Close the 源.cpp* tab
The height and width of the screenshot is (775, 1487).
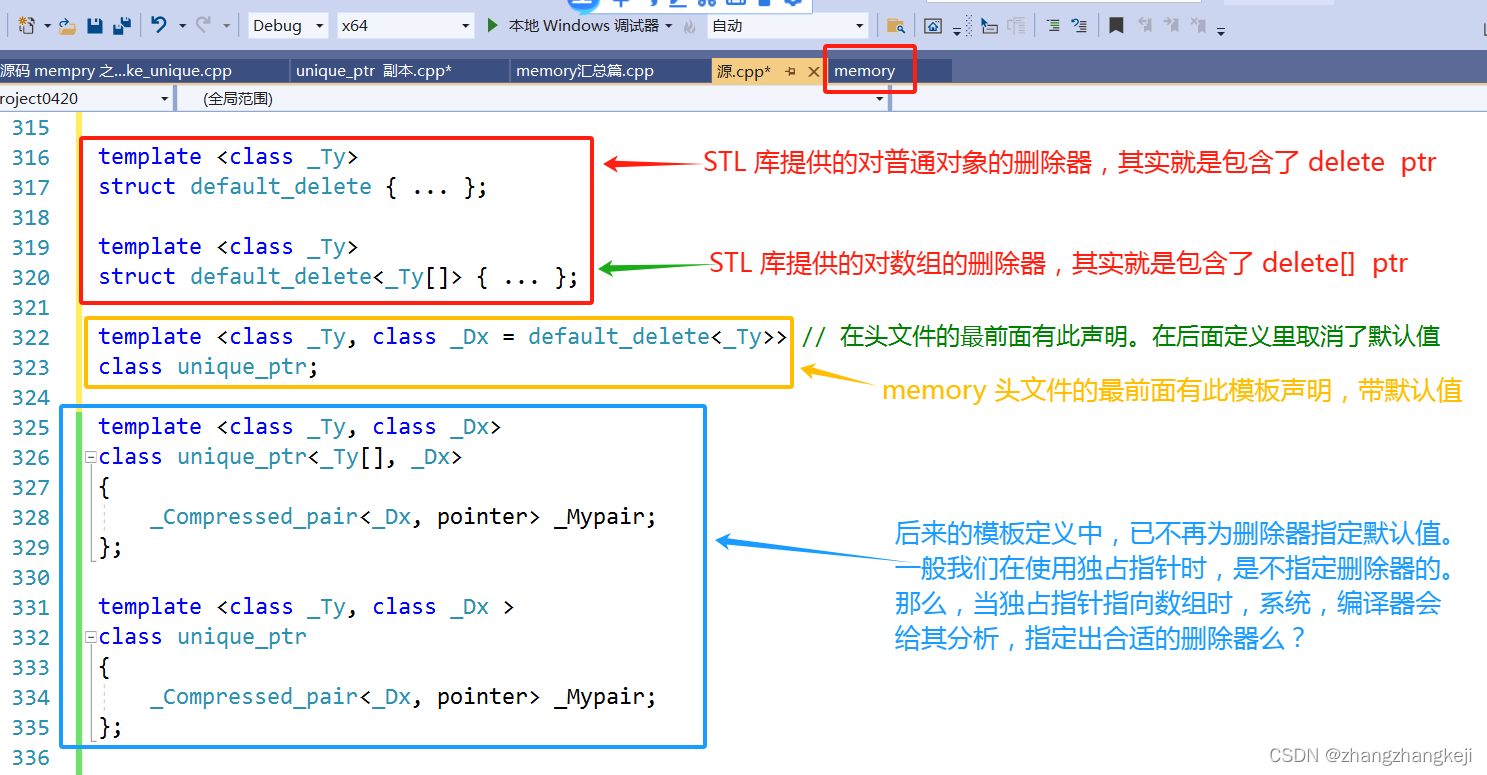coord(813,72)
